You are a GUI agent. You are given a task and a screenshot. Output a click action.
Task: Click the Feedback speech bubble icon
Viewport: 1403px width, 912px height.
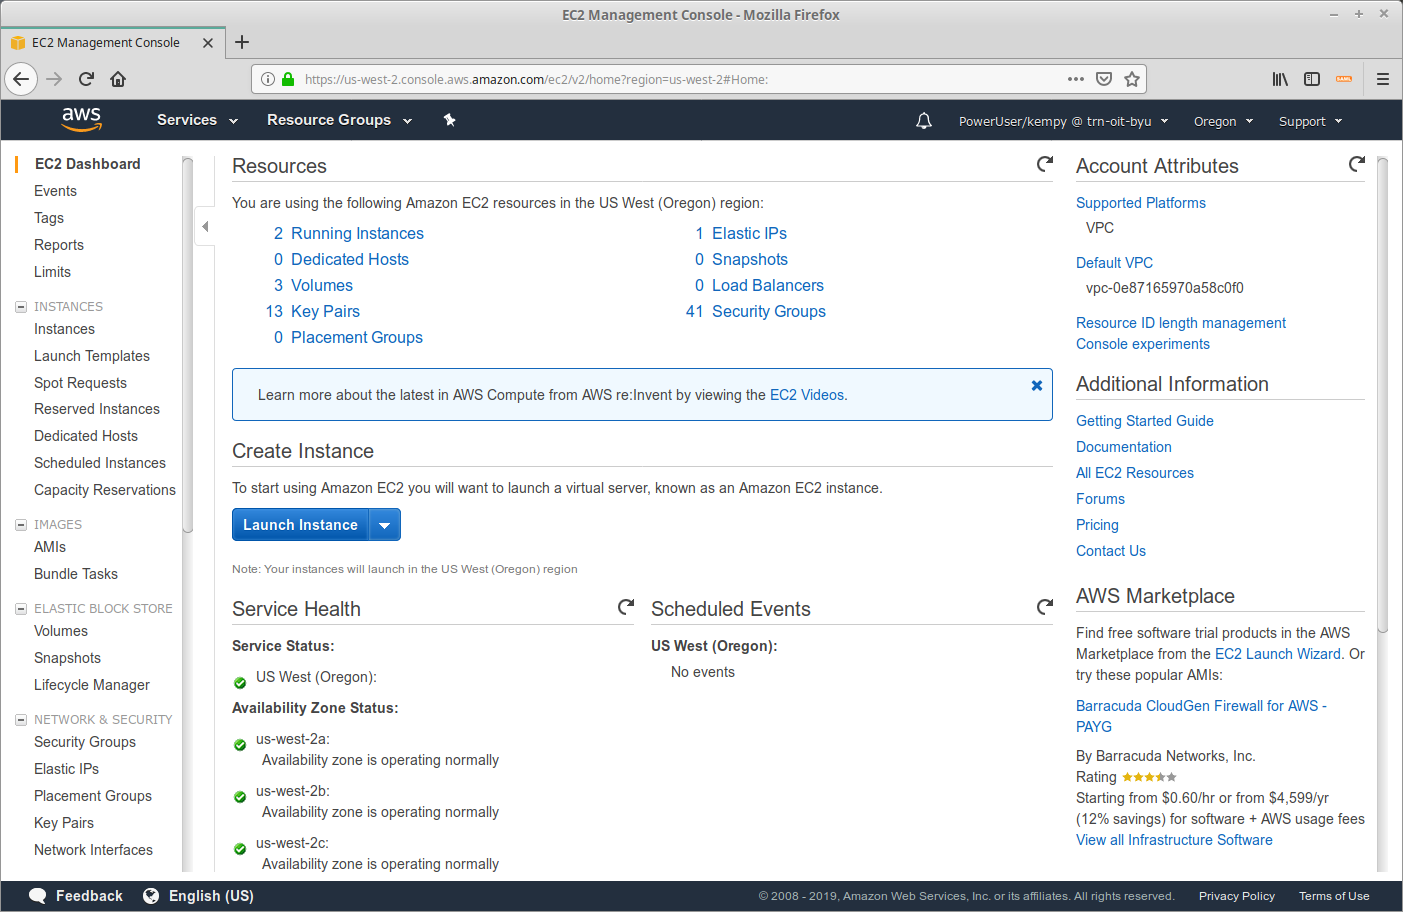click(38, 896)
